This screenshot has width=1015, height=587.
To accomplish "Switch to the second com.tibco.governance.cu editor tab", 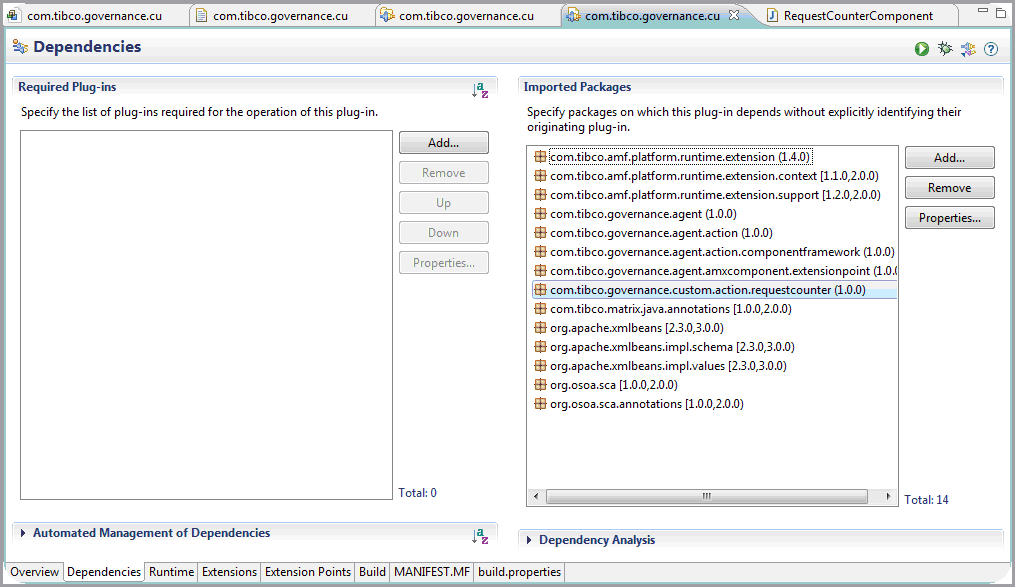I will pos(281,16).
